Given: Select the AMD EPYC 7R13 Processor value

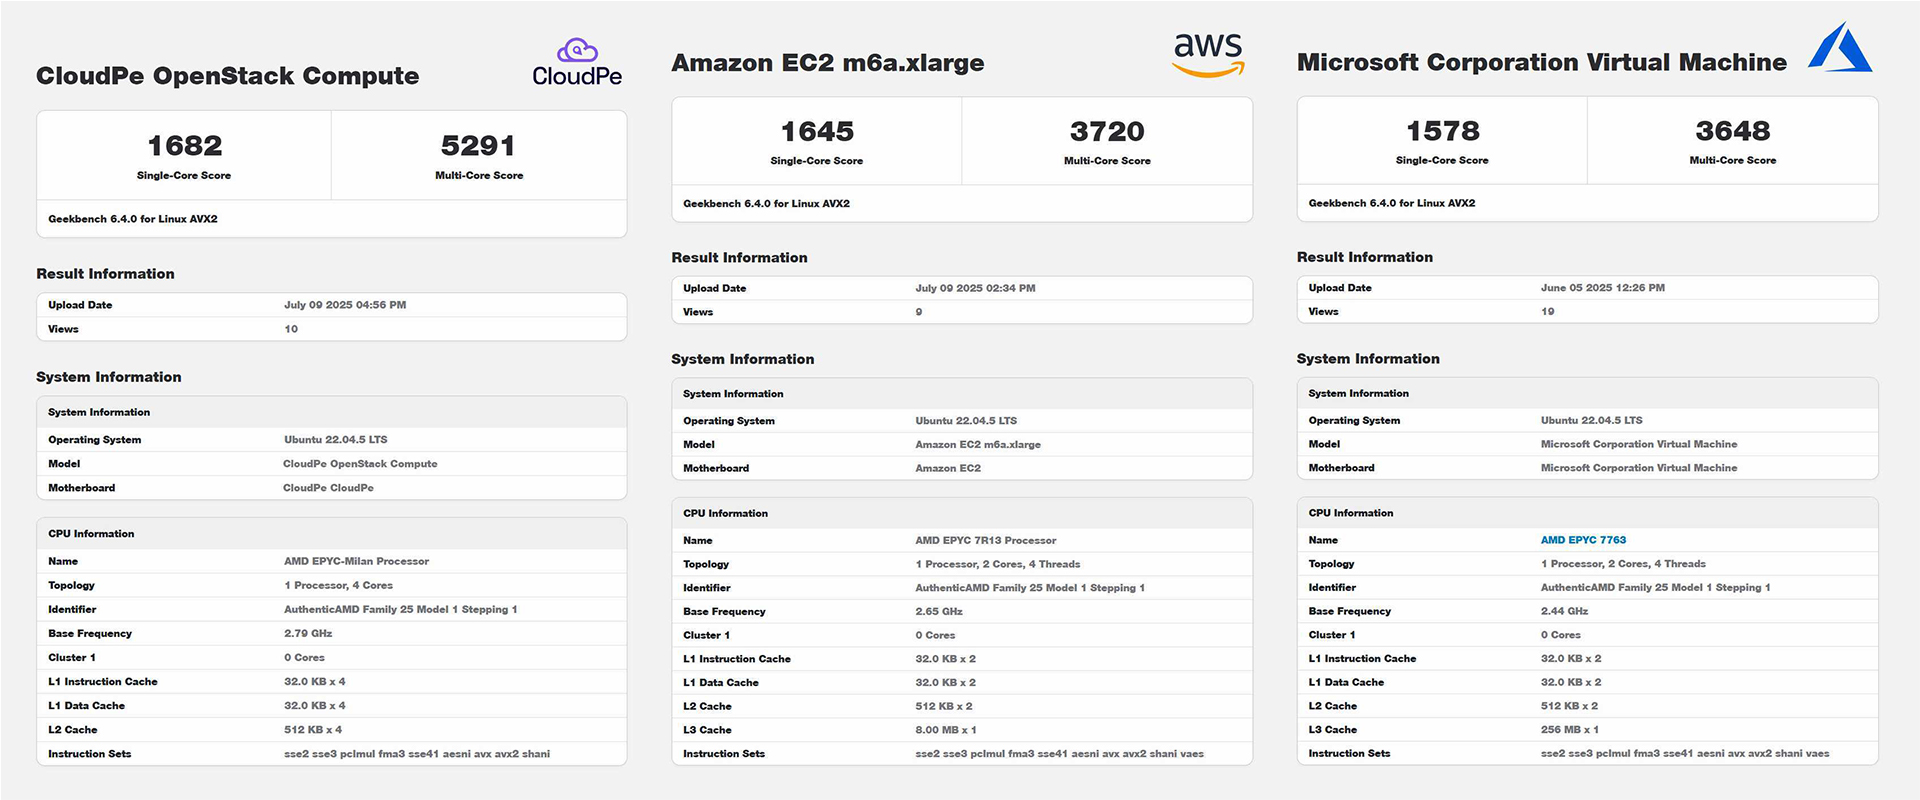Looking at the screenshot, I should point(985,541).
